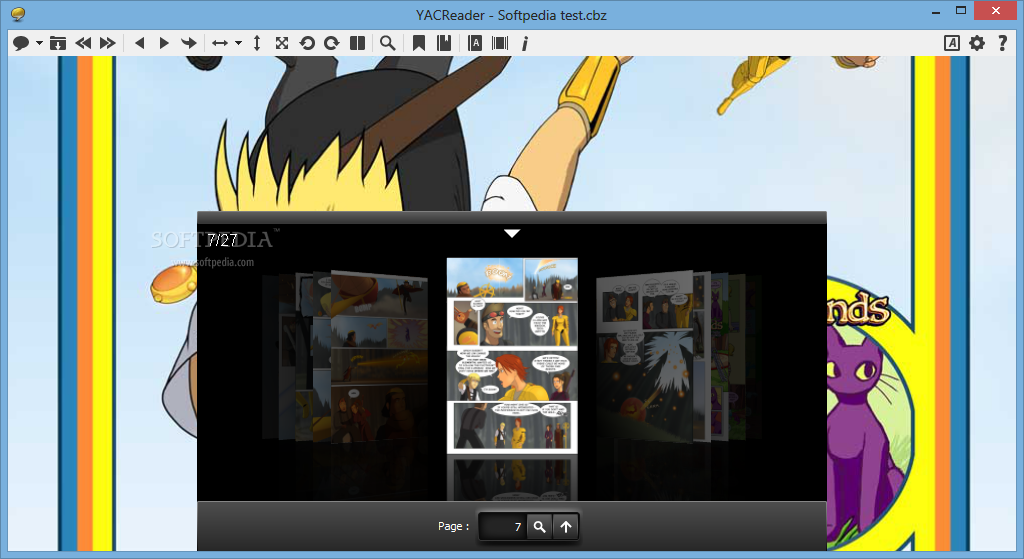
Task: Click the curved go-to-page arrow icon
Action: pos(189,43)
